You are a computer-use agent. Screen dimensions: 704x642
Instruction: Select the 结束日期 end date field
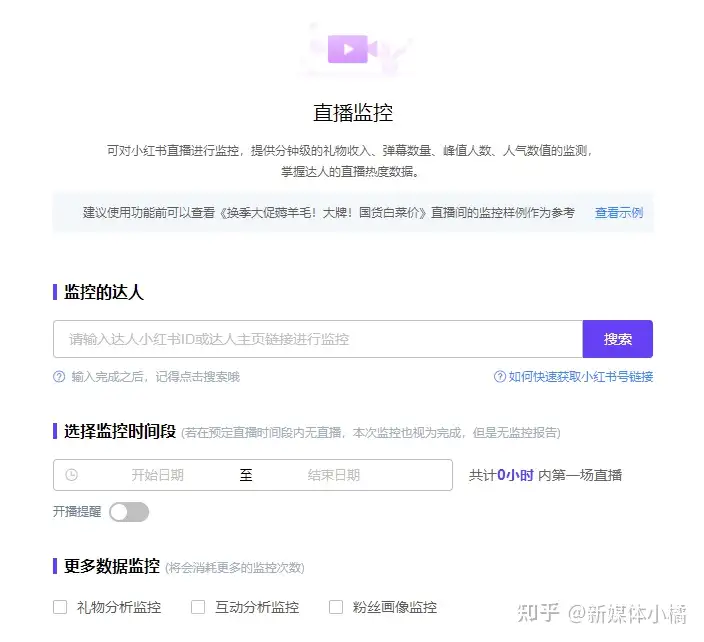coord(334,475)
